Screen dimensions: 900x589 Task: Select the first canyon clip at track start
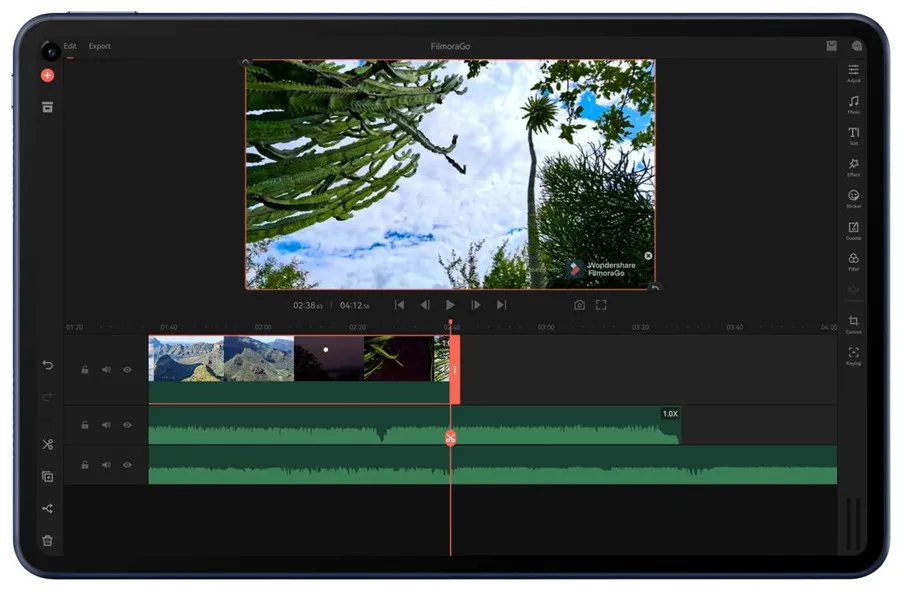[186, 359]
